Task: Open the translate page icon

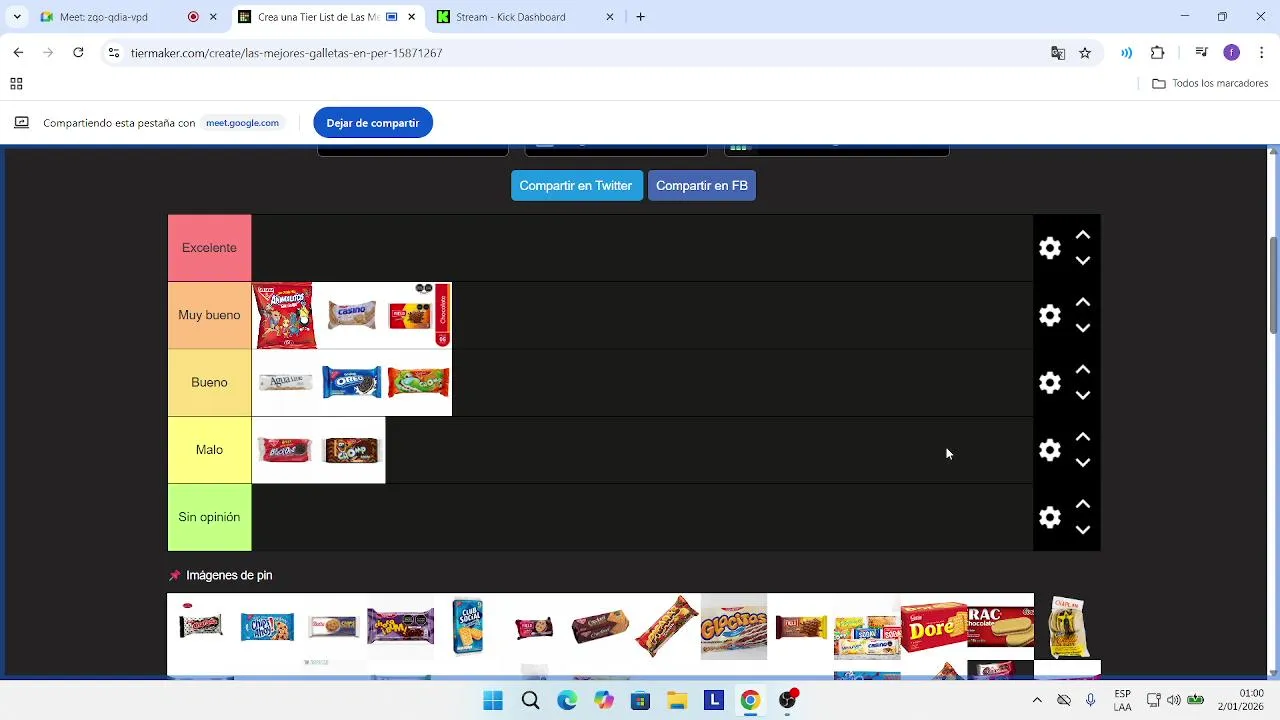Action: (1058, 53)
